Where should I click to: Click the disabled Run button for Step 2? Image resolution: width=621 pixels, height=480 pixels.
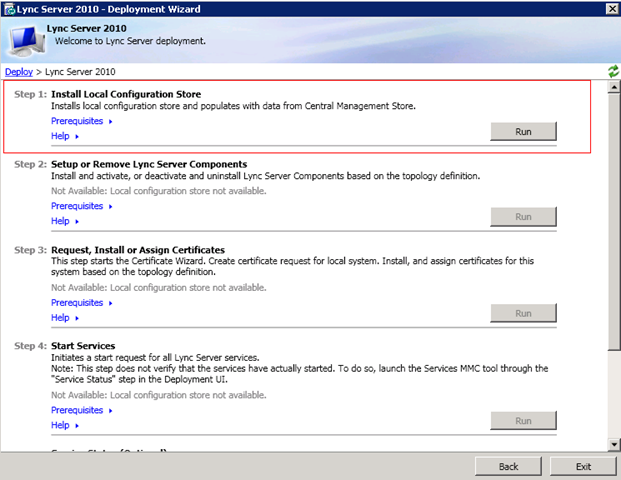(x=523, y=217)
